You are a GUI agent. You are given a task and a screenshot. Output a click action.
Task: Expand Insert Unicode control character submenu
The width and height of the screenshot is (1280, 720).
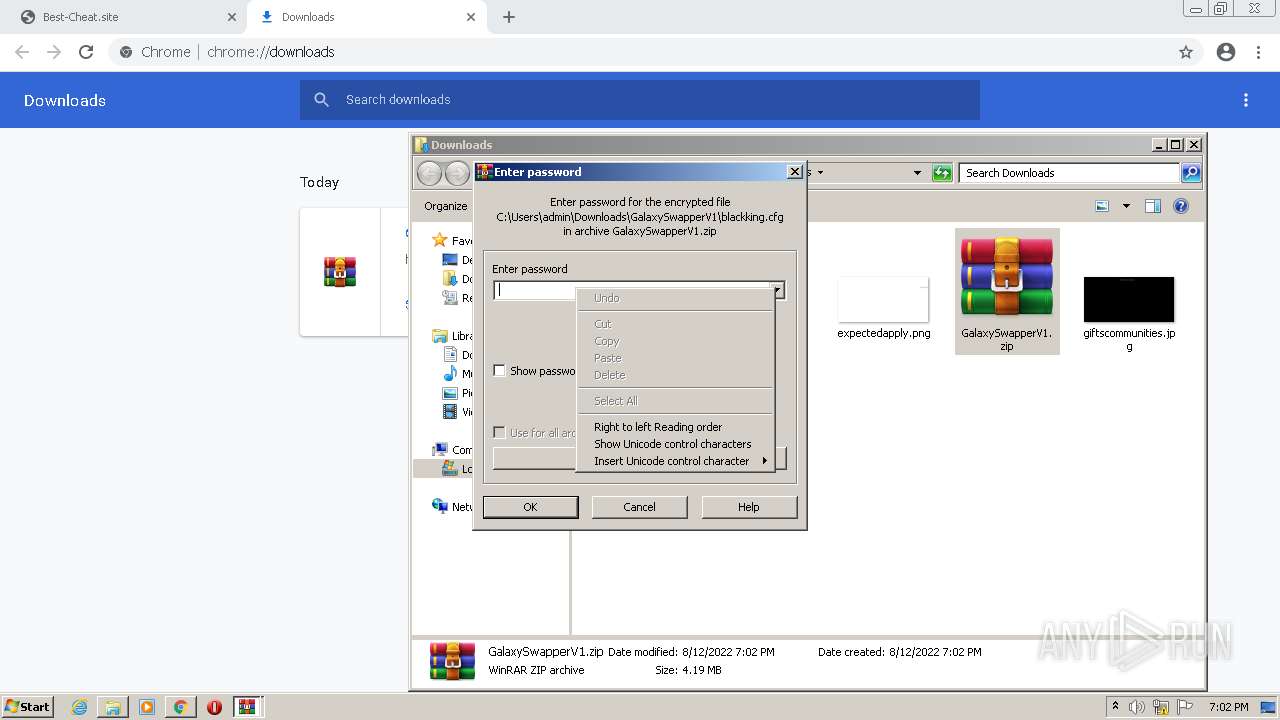click(675, 461)
